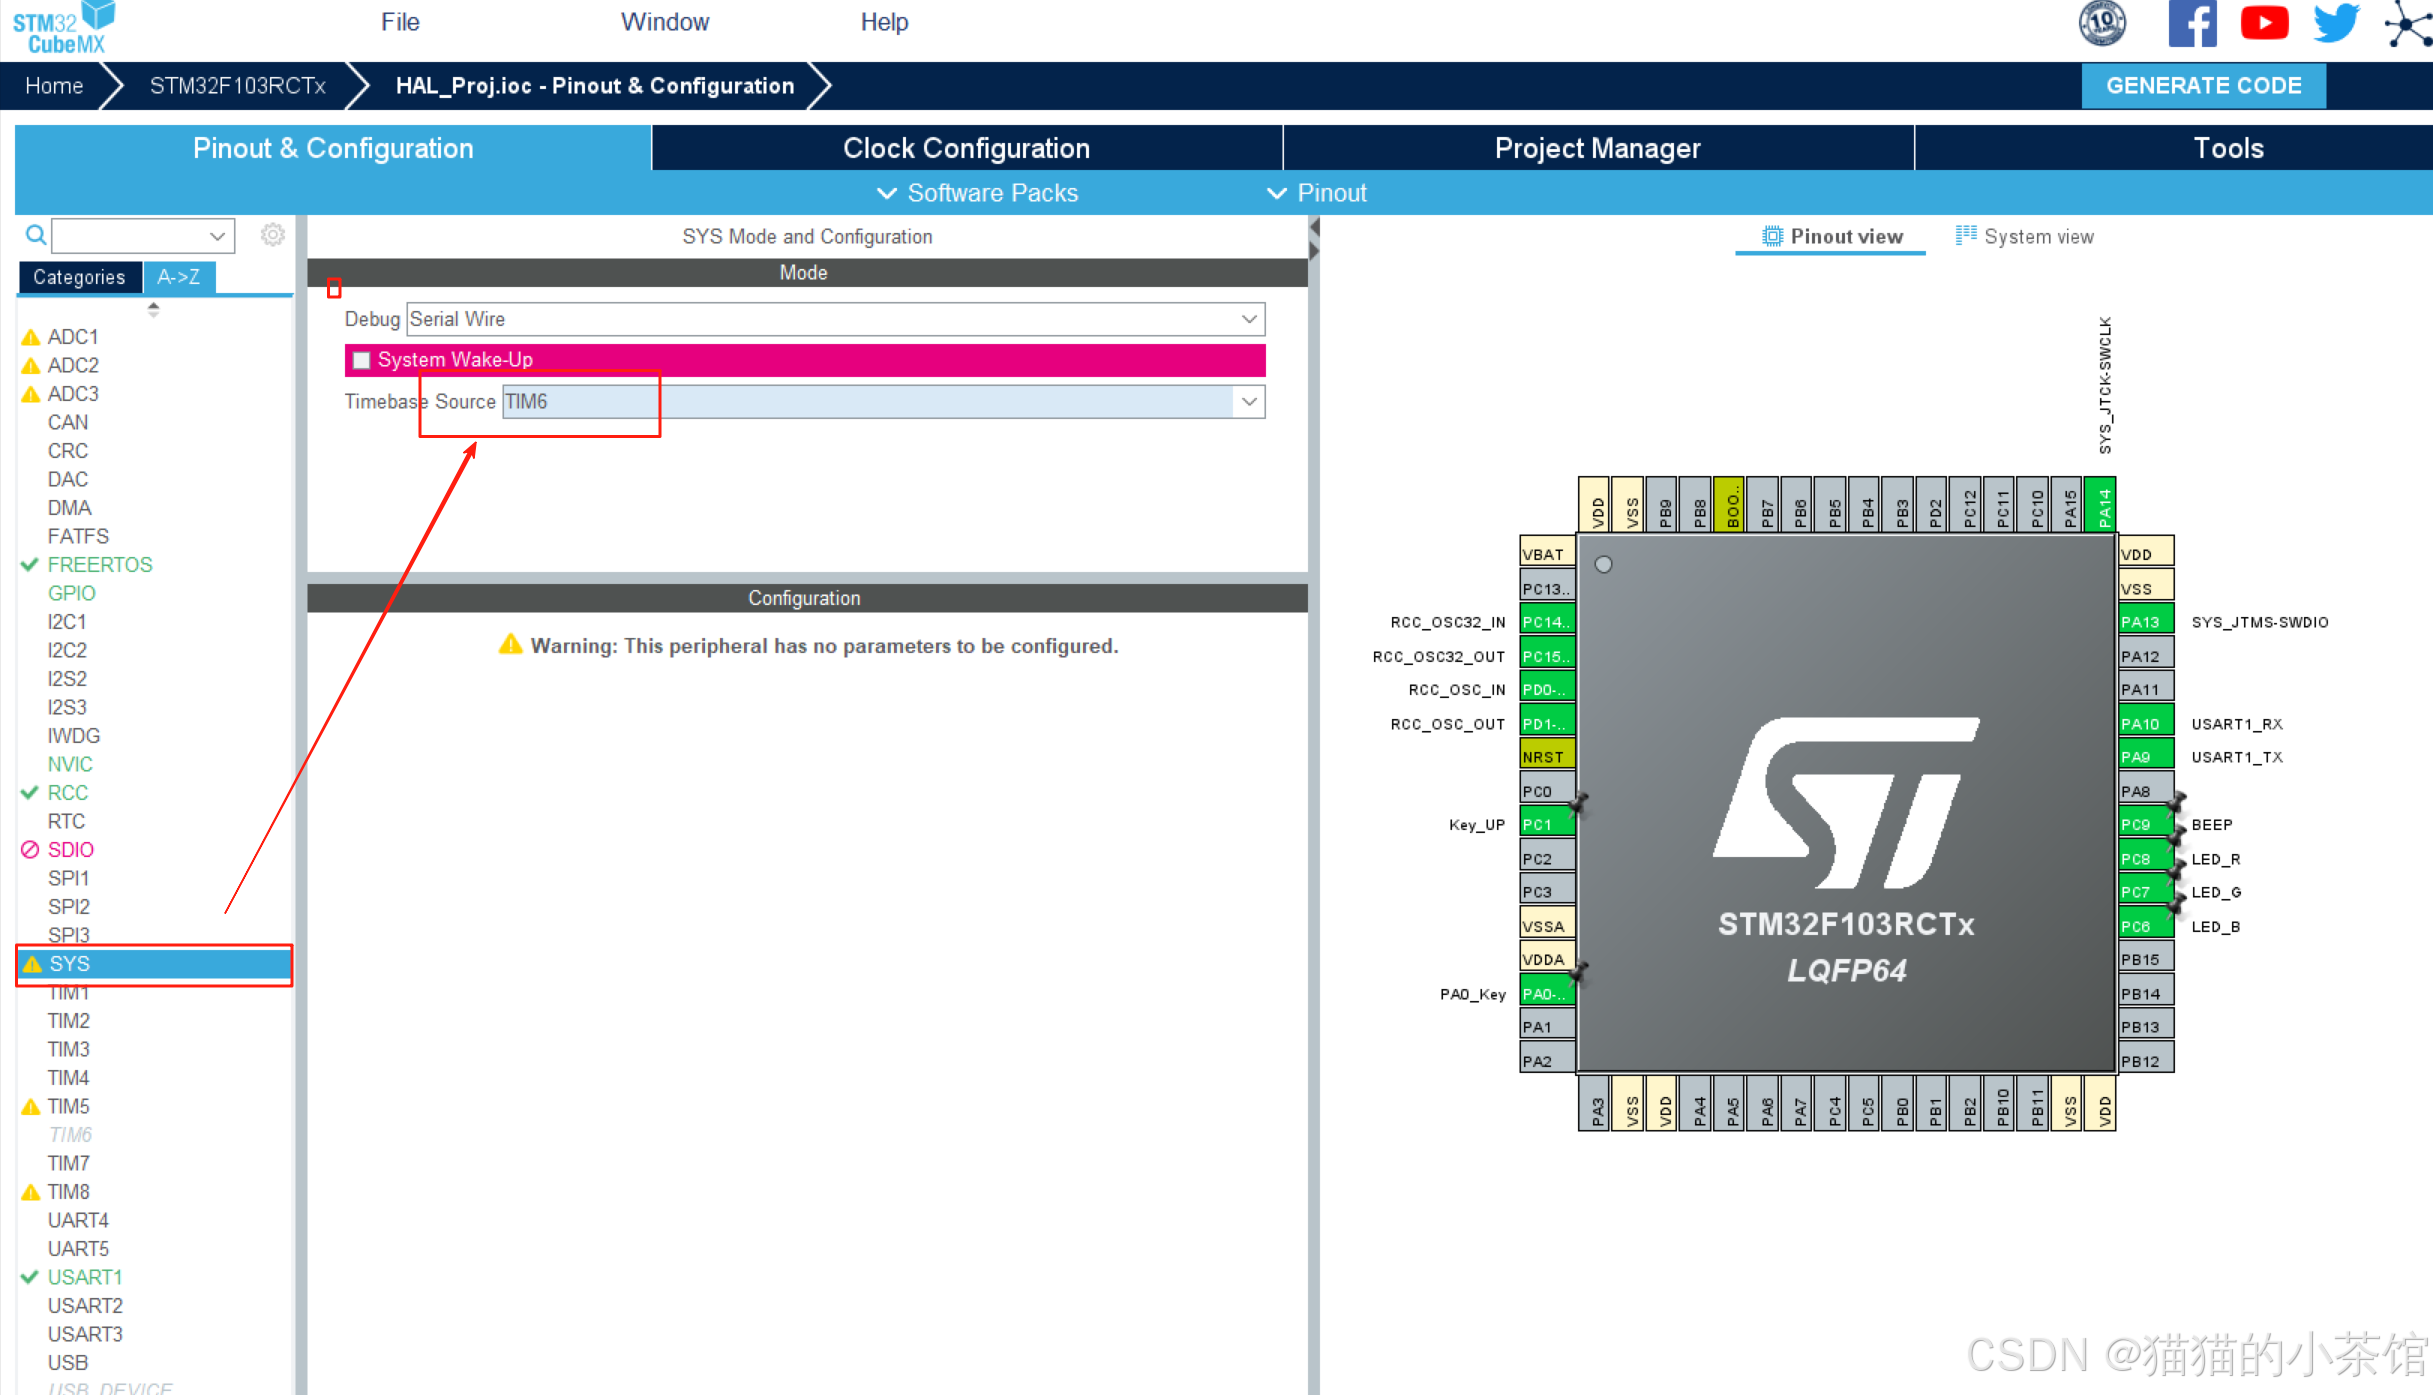2433x1395 pixels.
Task: Click the PA14 pin on the chip
Action: tap(2103, 505)
